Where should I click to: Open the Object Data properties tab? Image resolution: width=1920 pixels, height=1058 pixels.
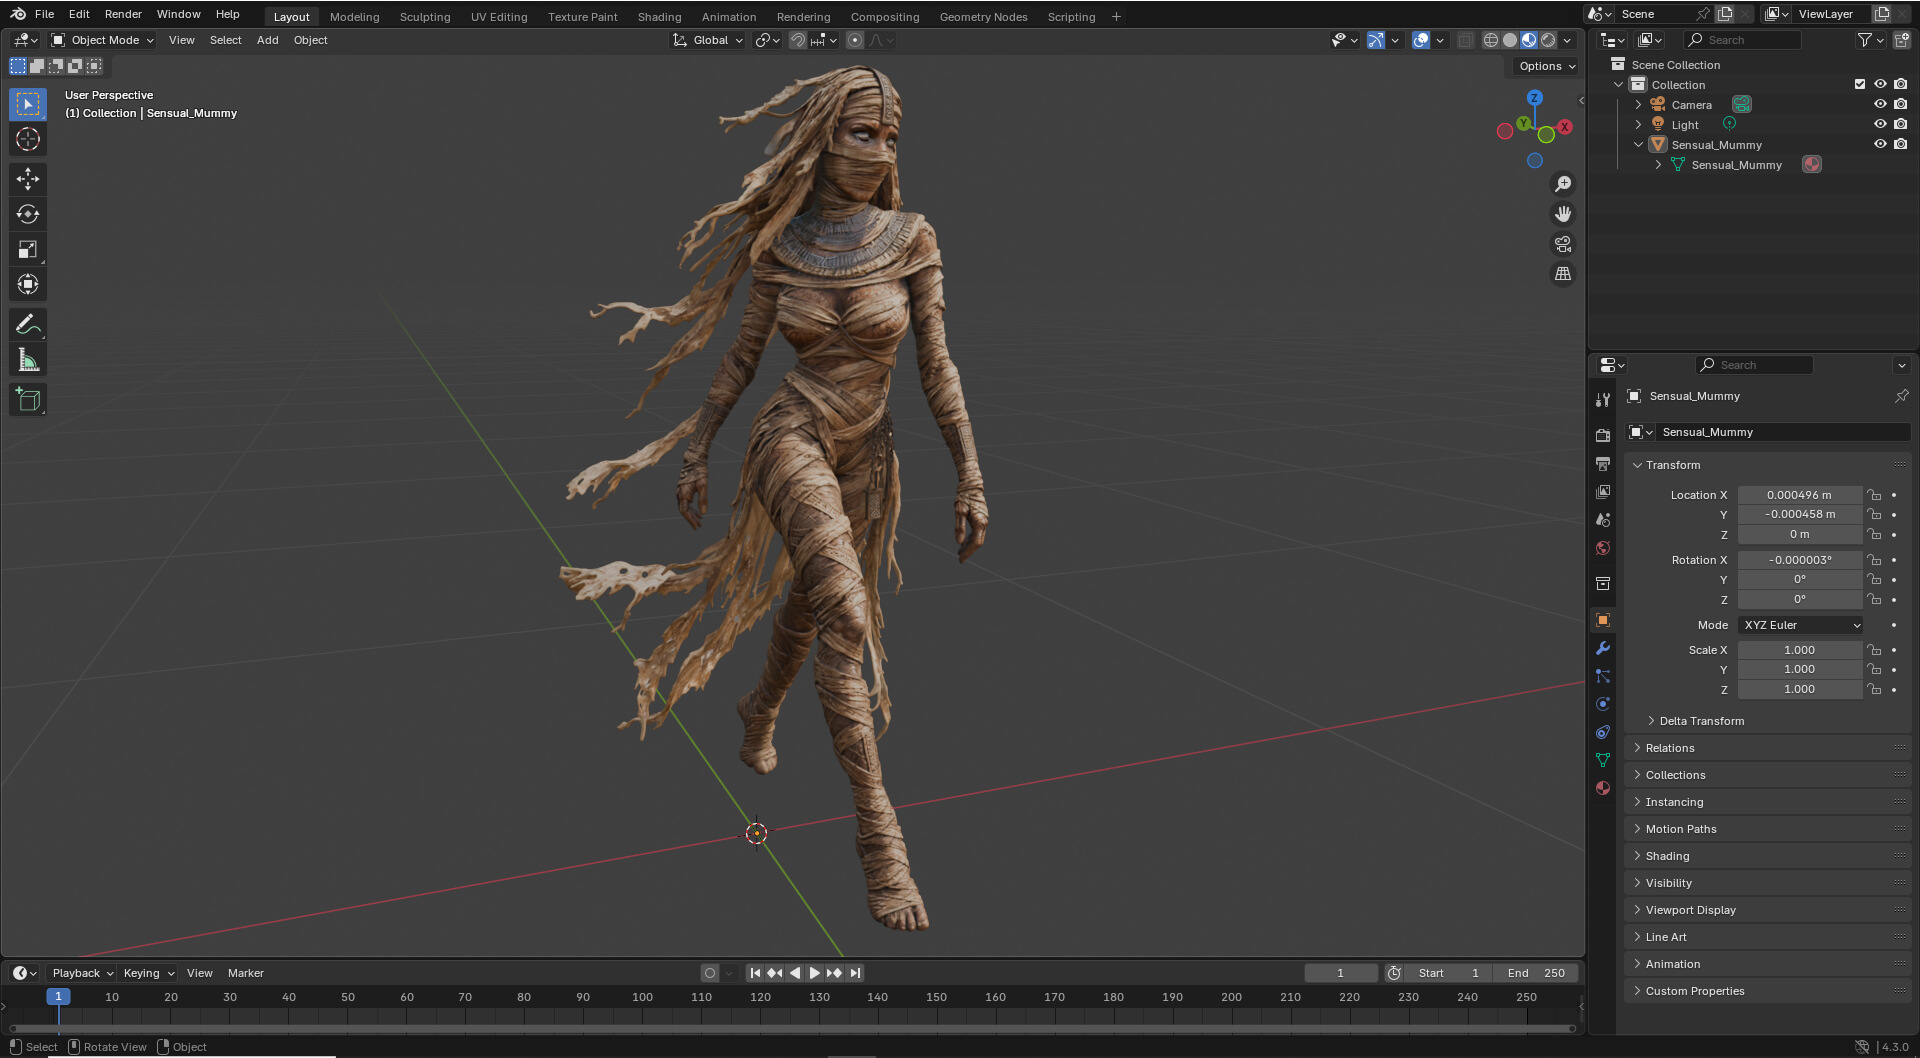(1603, 760)
